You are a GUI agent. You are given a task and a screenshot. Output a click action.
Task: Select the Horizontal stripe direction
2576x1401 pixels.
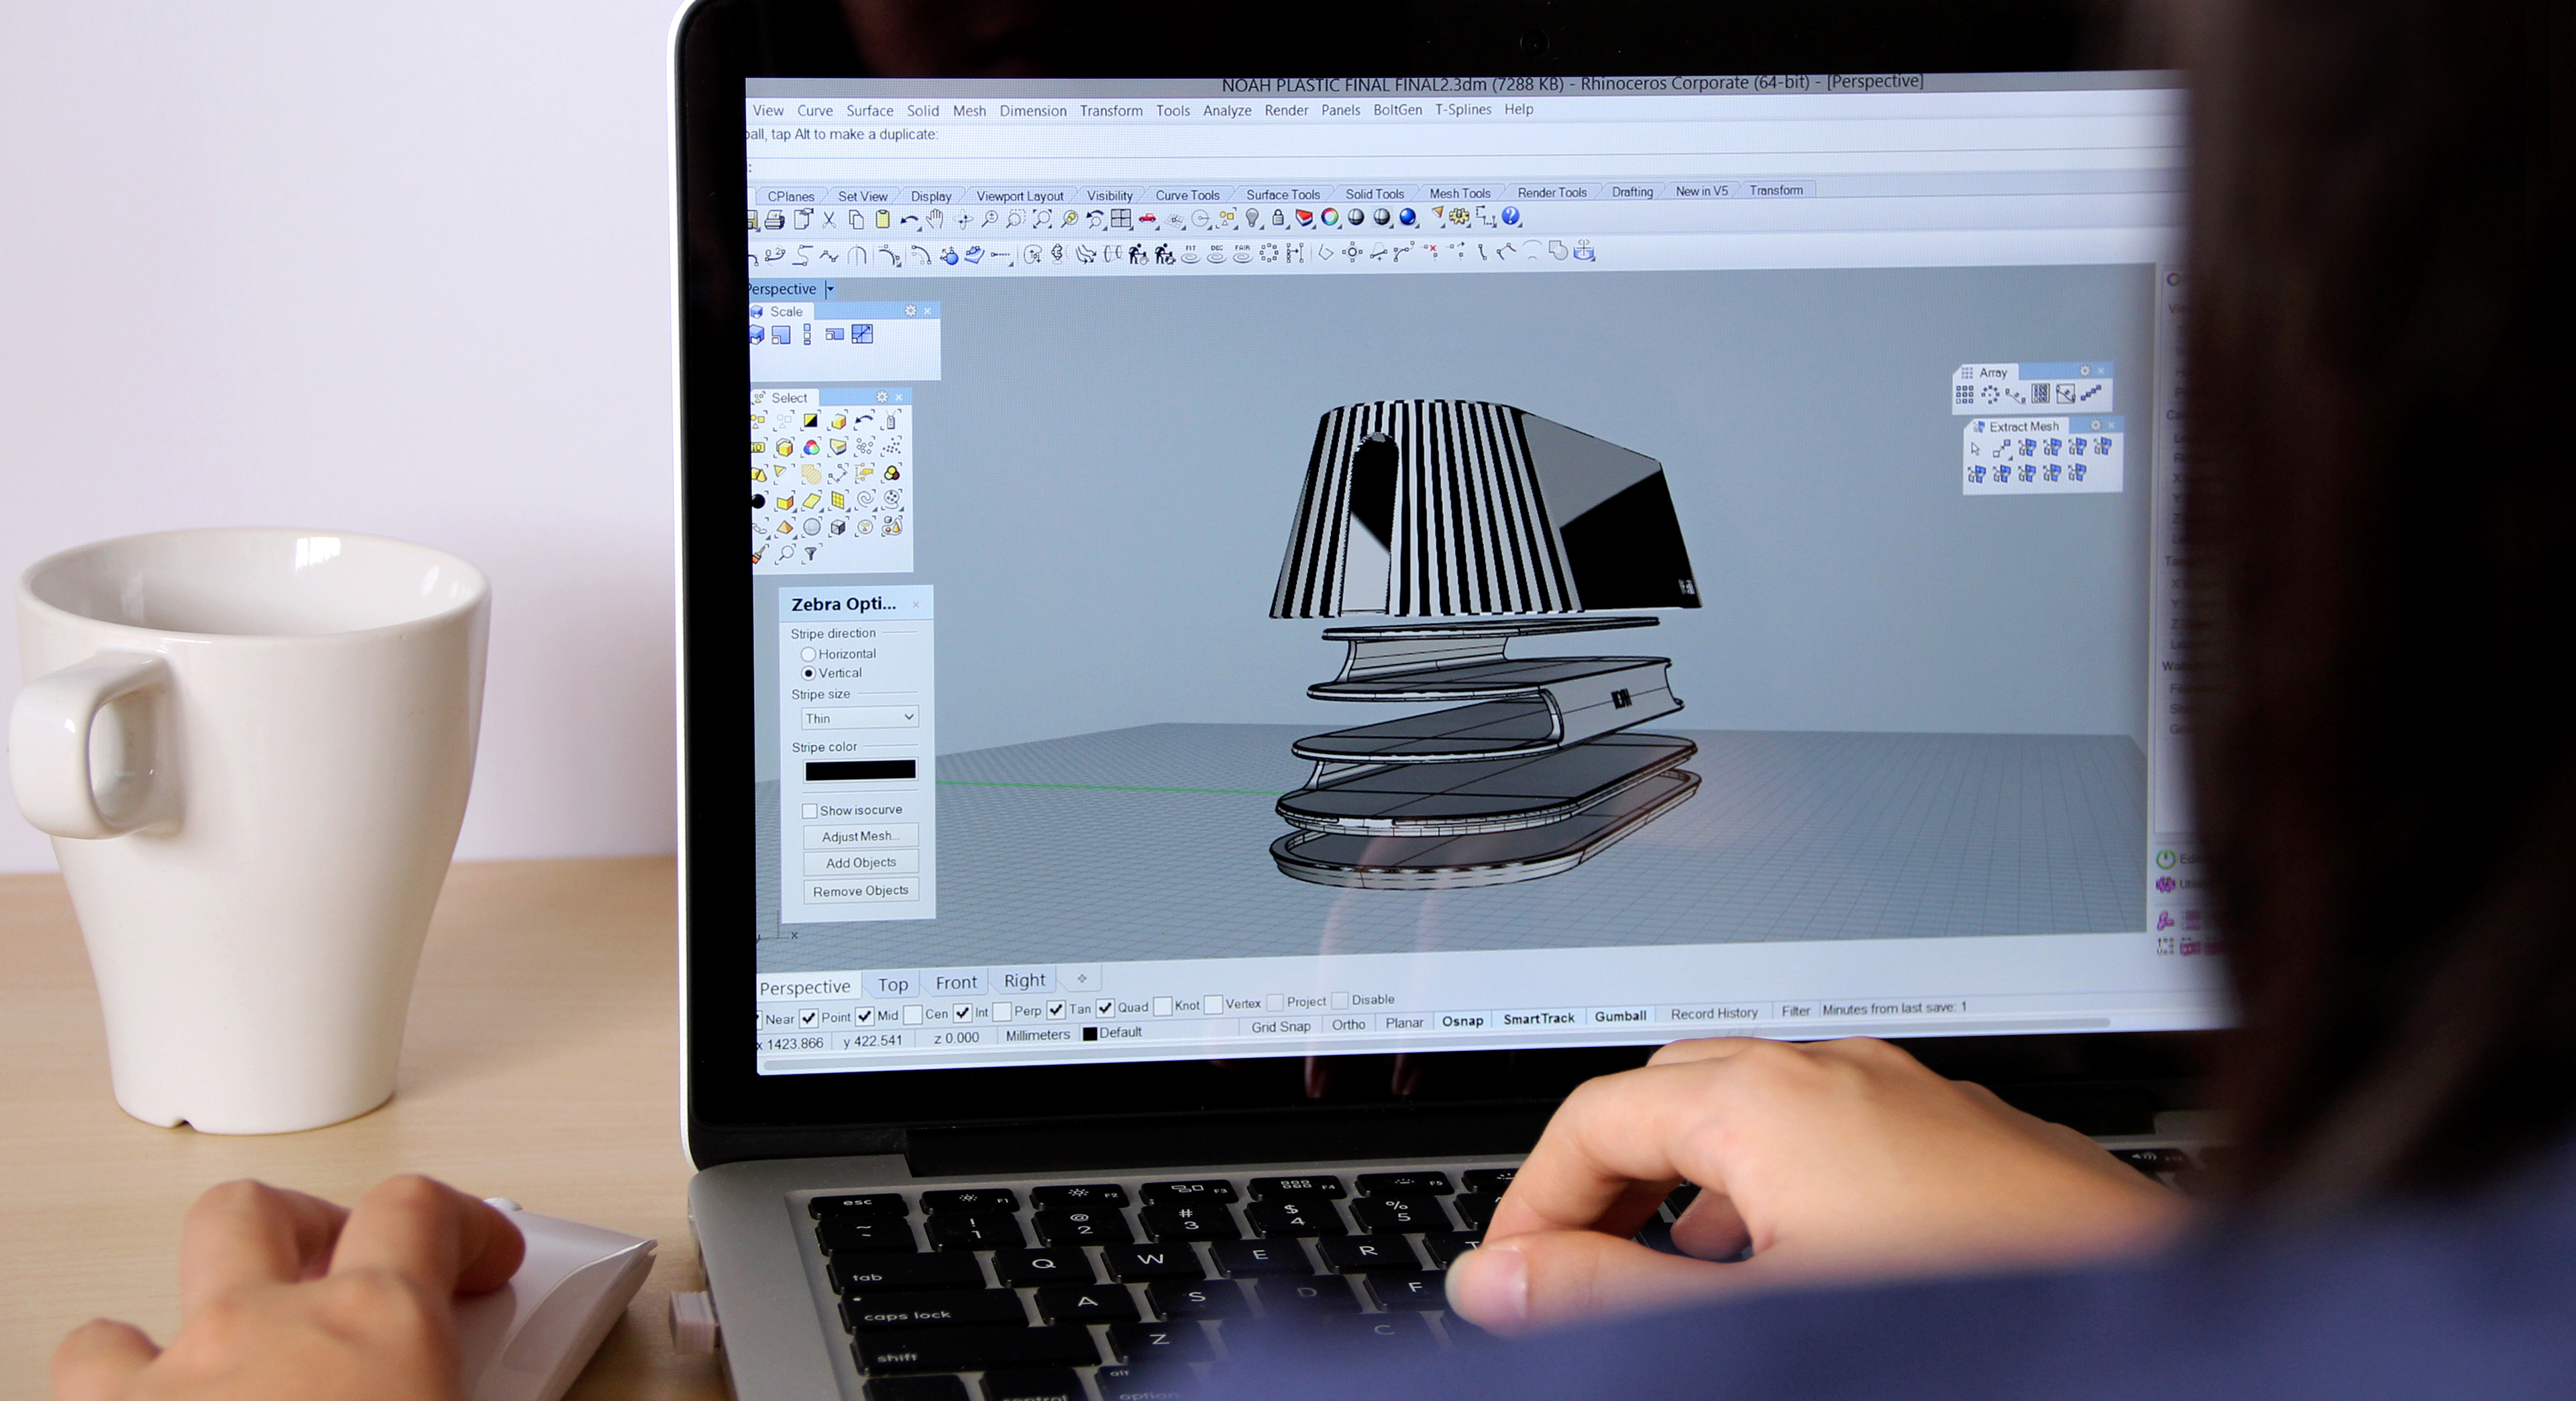pos(808,654)
